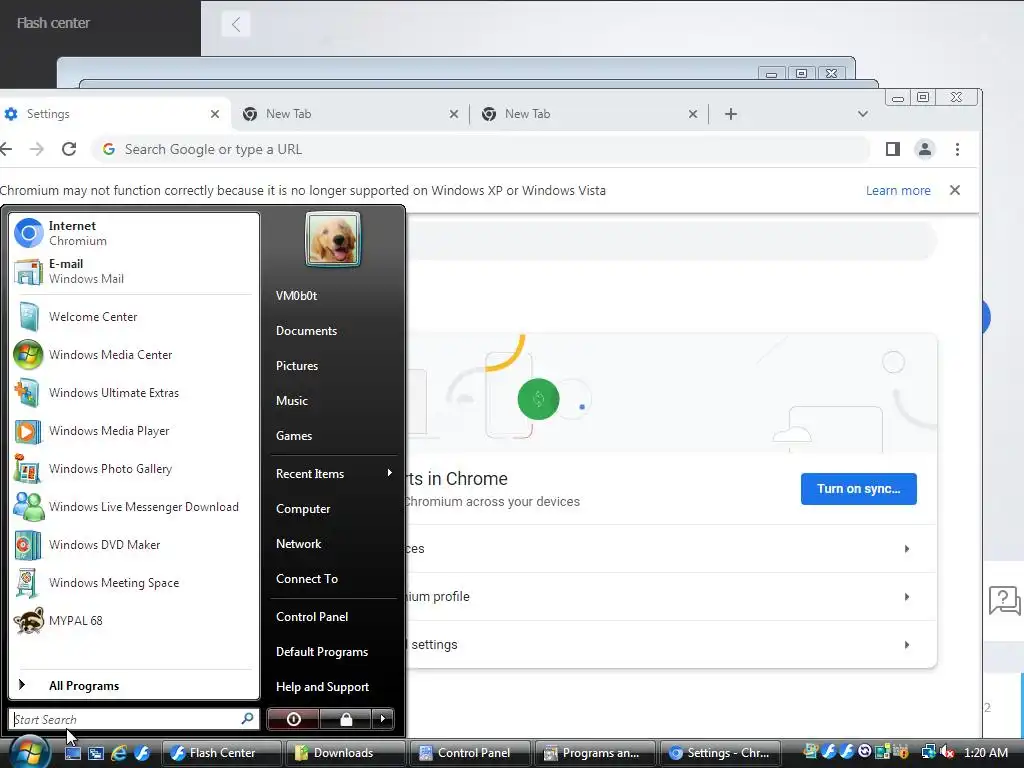1024x768 pixels.
Task: Launch Windows Media Center
Action: [x=134, y=355]
